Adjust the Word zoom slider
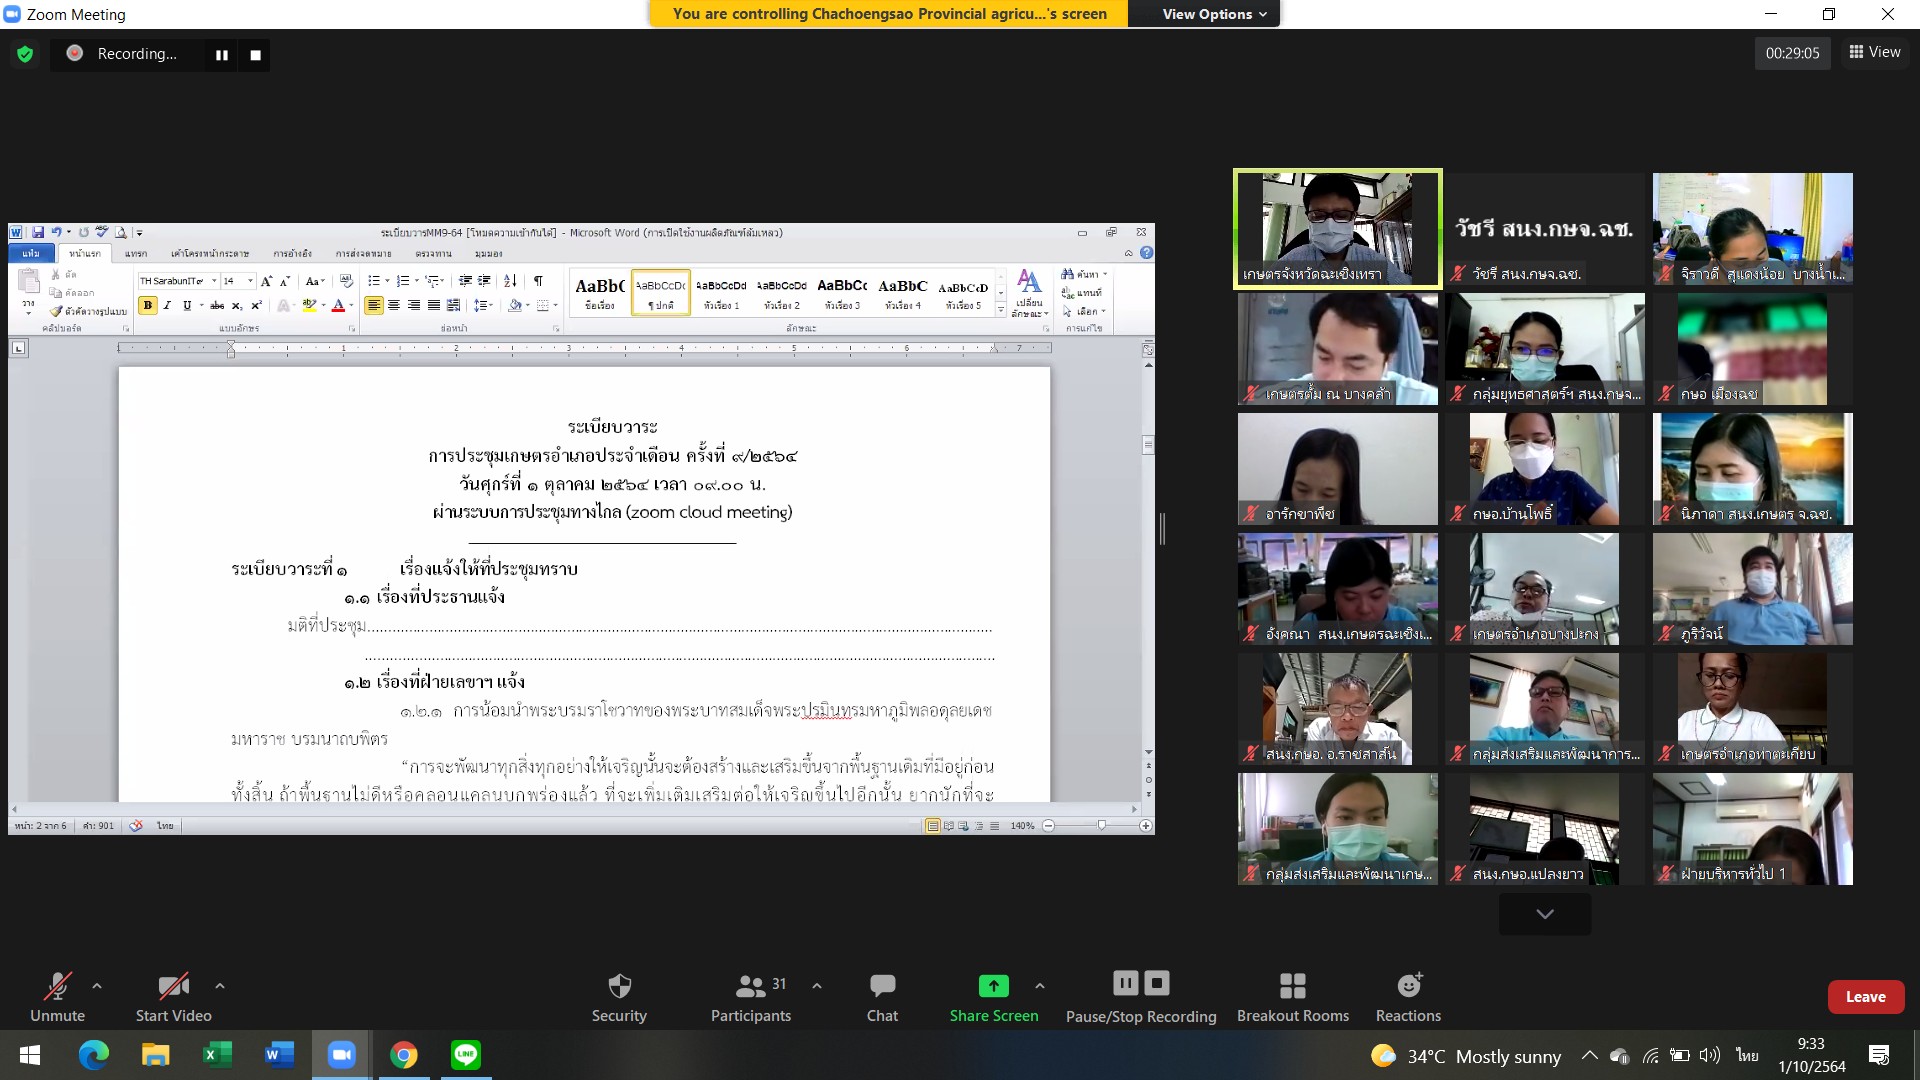 coord(1101,825)
